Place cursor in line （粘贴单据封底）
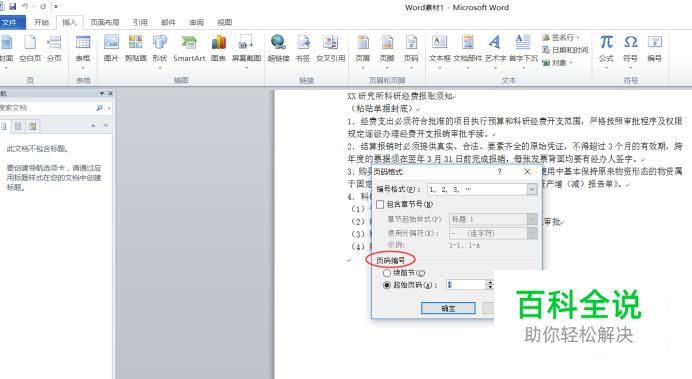 click(382, 108)
